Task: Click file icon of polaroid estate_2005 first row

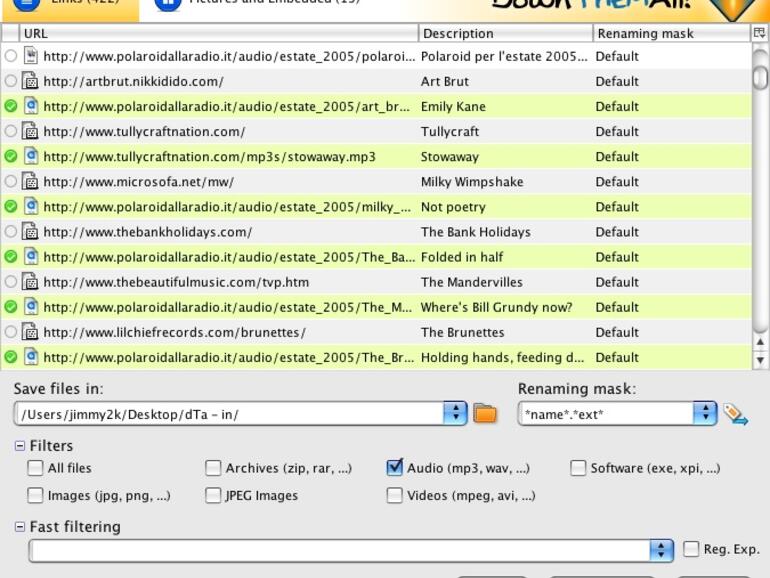Action: [x=31, y=55]
